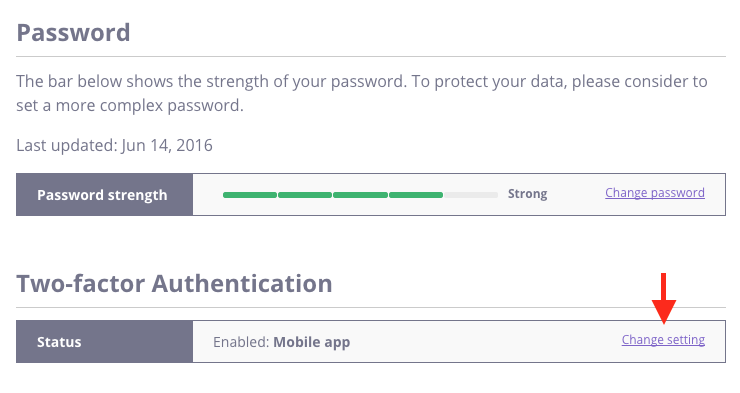Click the Password section heading

pos(73,33)
